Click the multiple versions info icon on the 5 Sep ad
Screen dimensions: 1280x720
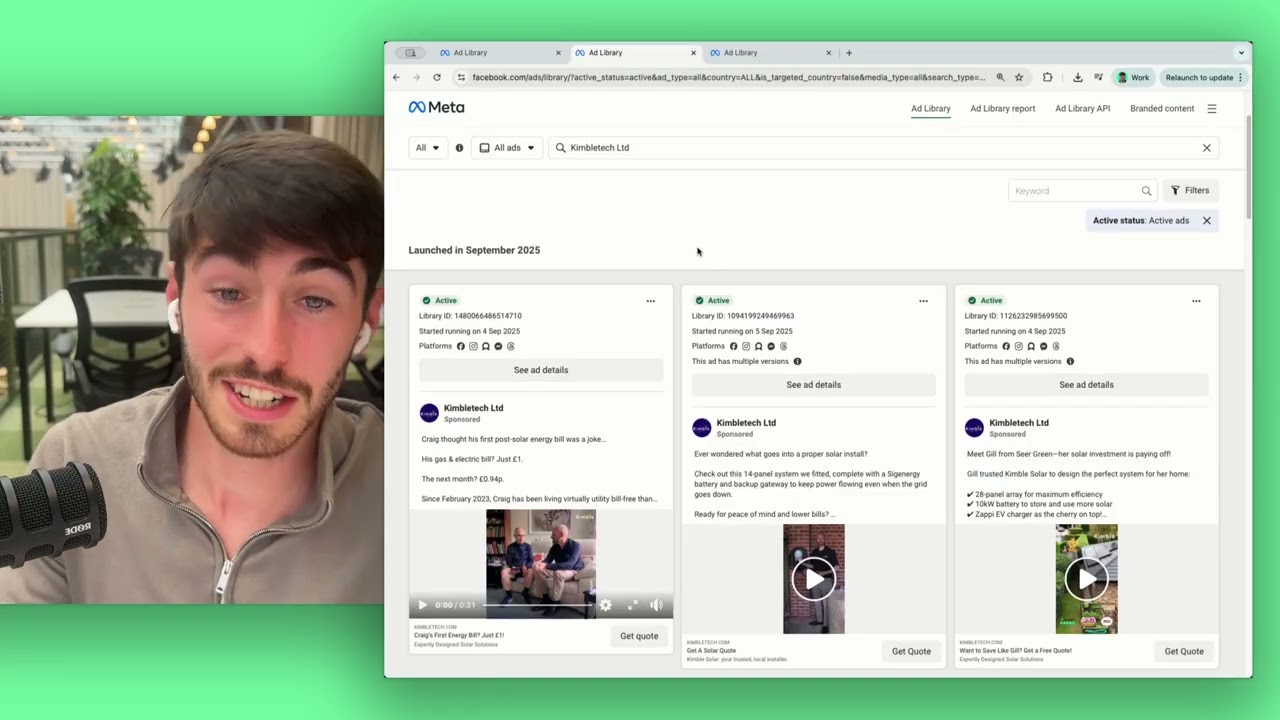pos(797,361)
